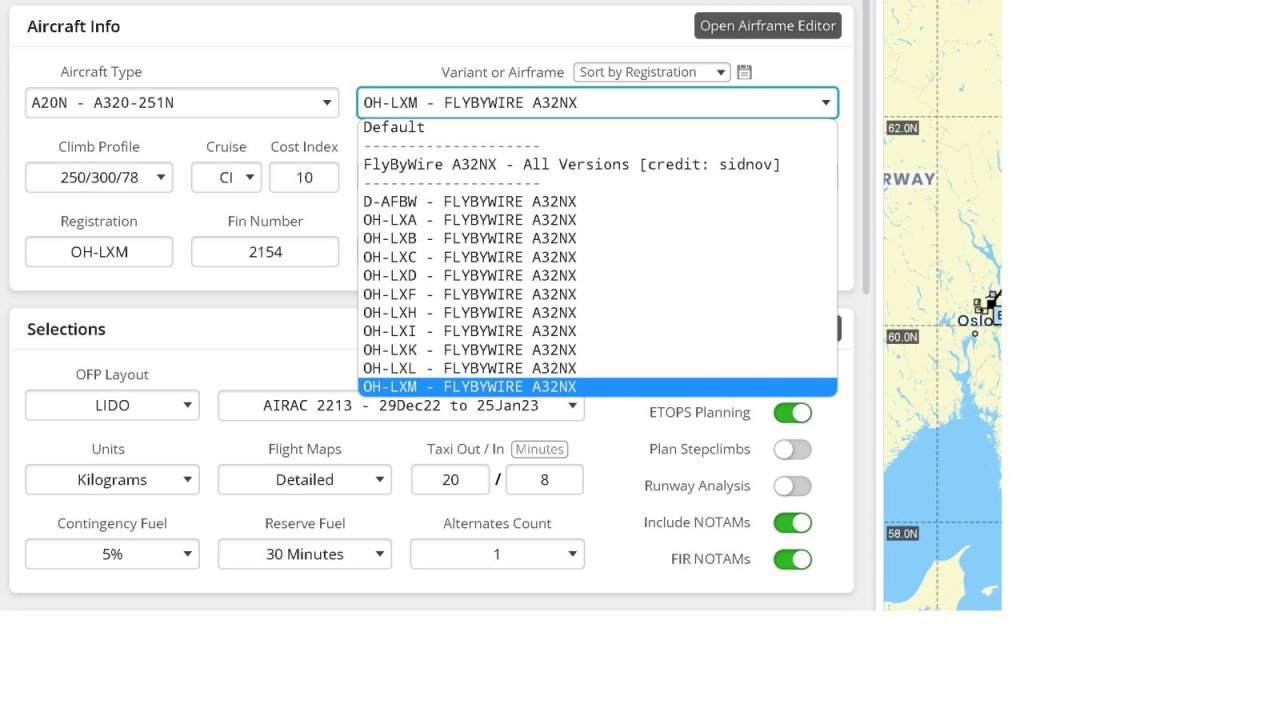The width and height of the screenshot is (1280, 720).
Task: Disable the ETOPS Planning toggle
Action: pyautogui.click(x=793, y=413)
